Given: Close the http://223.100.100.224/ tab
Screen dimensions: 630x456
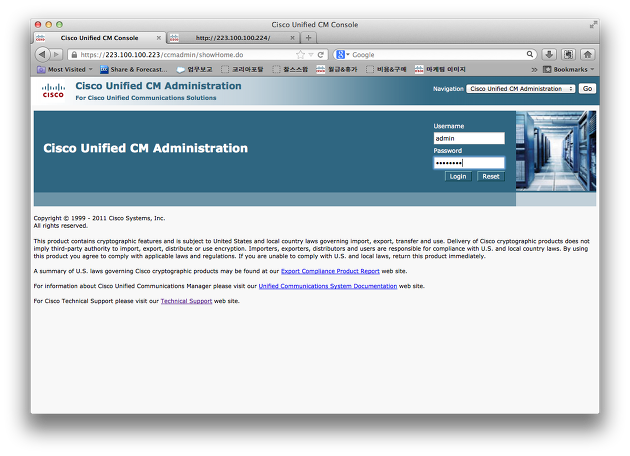Looking at the screenshot, I should pos(292,38).
